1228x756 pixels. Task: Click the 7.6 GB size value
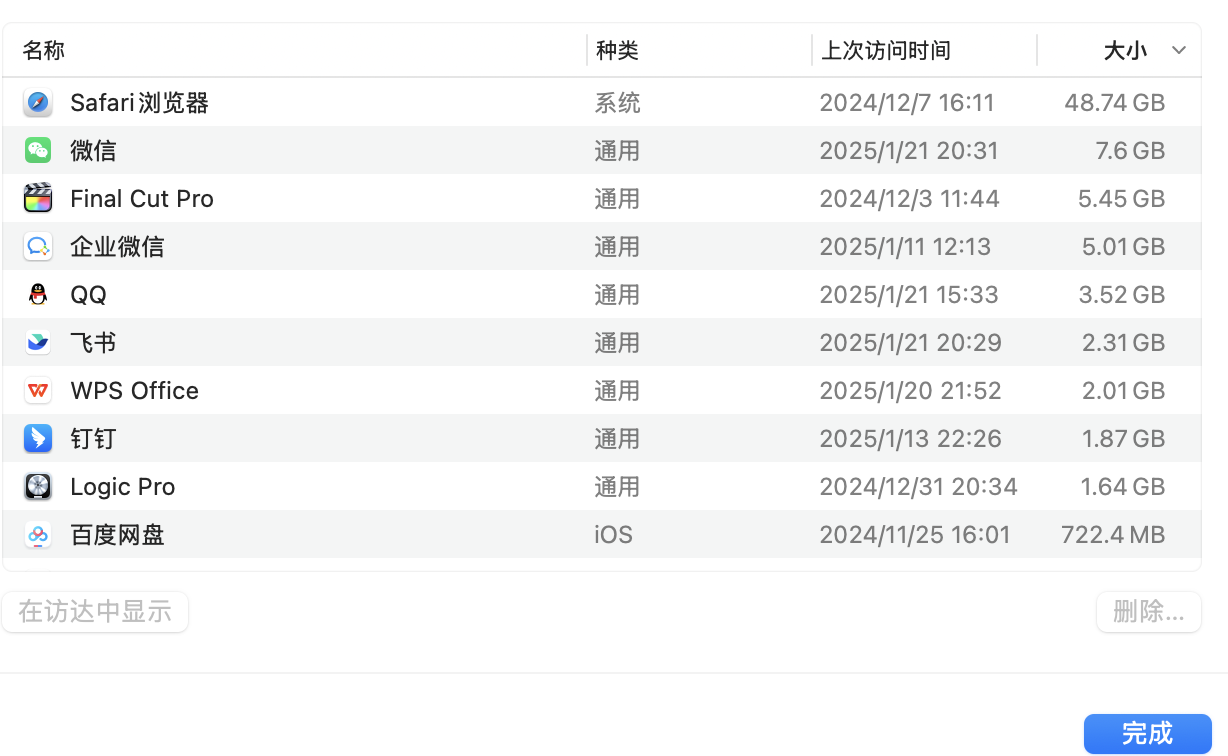click(x=1130, y=151)
